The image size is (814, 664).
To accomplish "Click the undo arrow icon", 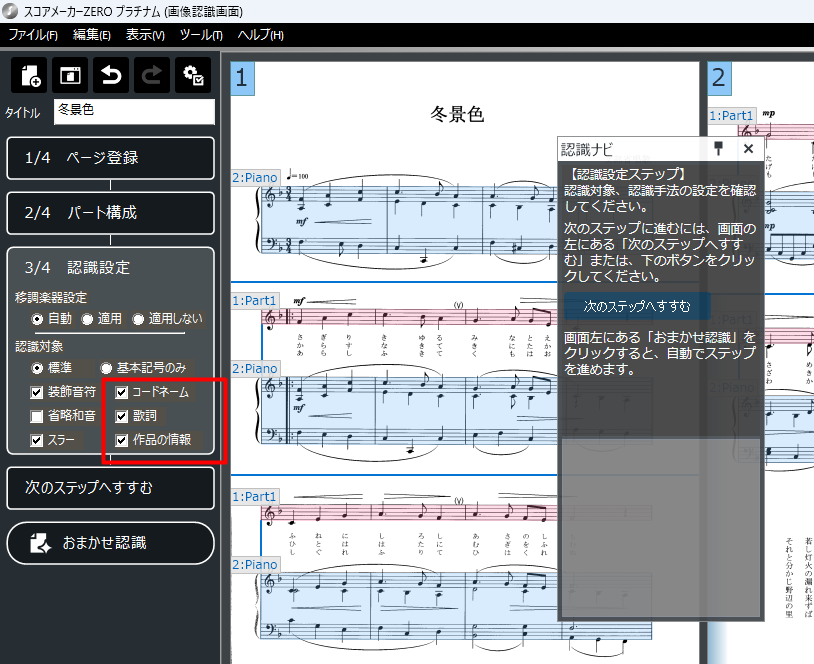I will (x=111, y=76).
